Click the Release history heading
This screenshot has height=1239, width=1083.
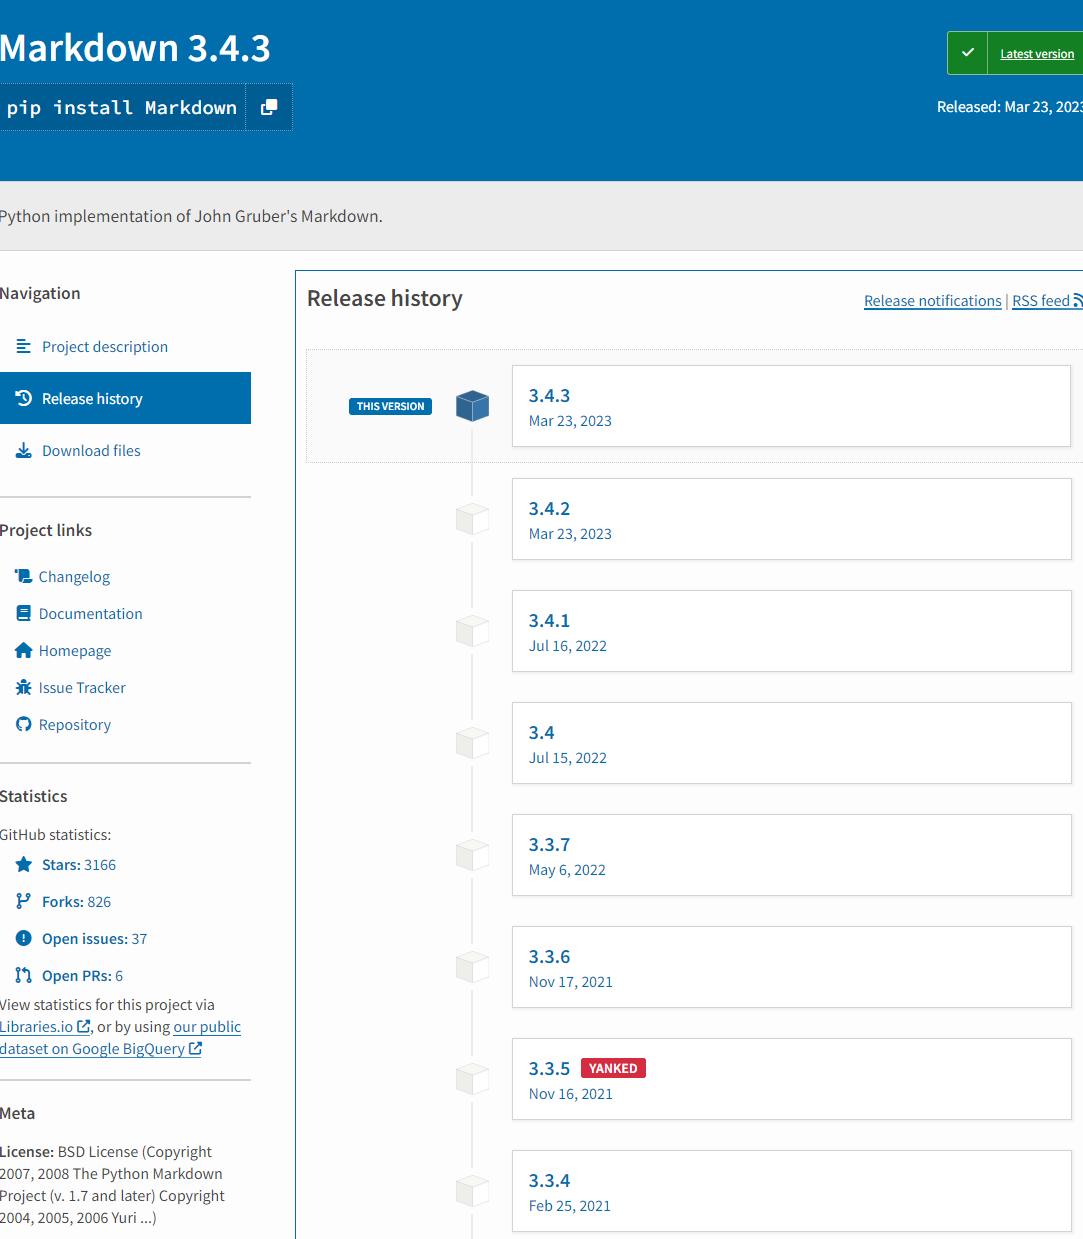[x=385, y=298]
